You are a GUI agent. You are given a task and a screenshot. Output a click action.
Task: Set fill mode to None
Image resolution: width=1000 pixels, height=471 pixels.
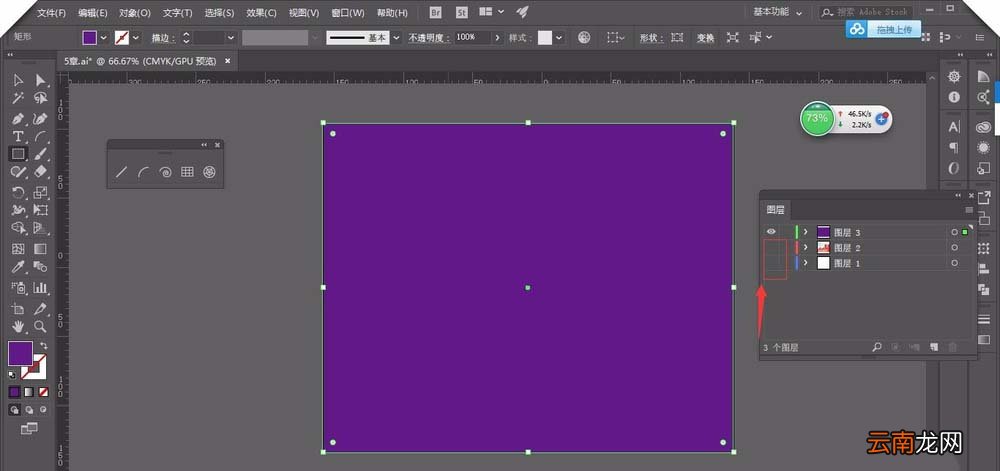click(43, 392)
